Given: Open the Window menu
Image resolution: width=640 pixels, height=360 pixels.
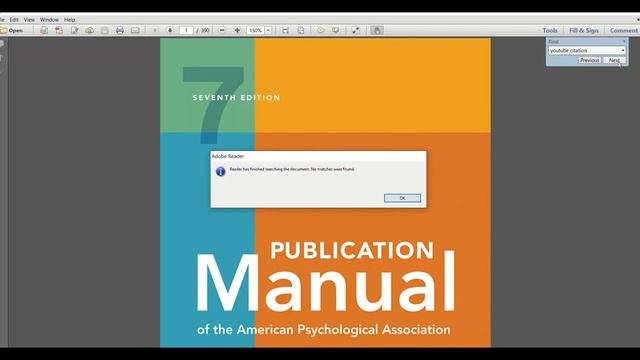Looking at the screenshot, I should (x=49, y=20).
